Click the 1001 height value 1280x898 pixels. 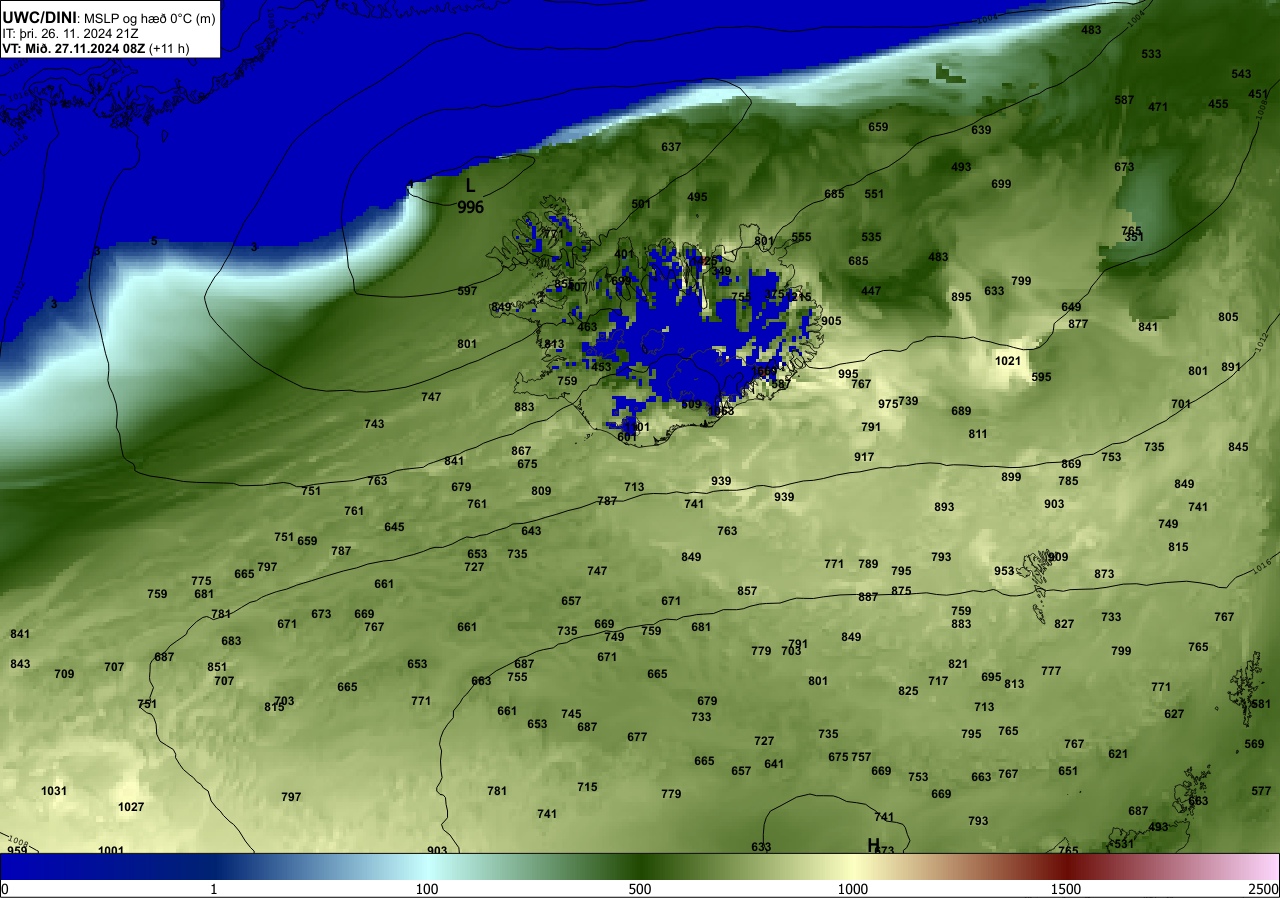111,851
